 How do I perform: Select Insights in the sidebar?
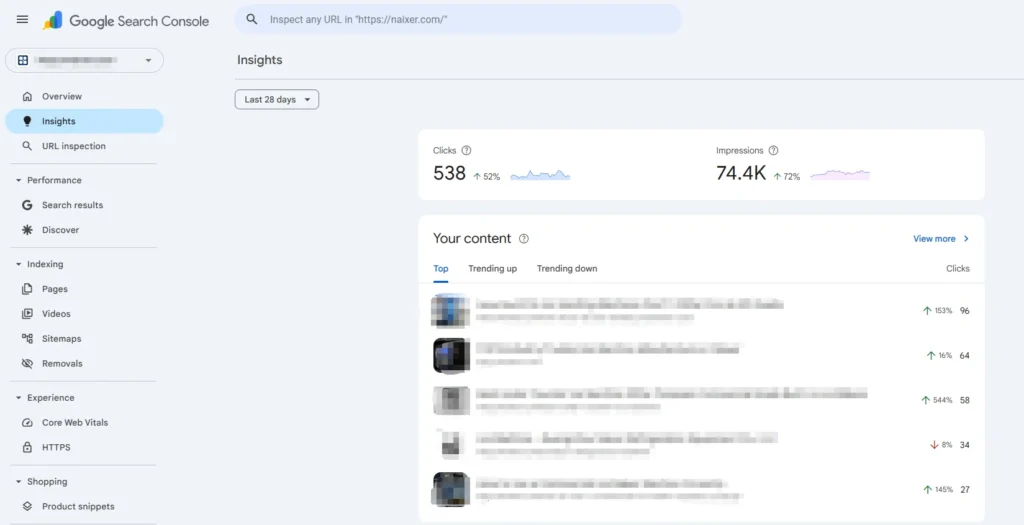point(84,121)
